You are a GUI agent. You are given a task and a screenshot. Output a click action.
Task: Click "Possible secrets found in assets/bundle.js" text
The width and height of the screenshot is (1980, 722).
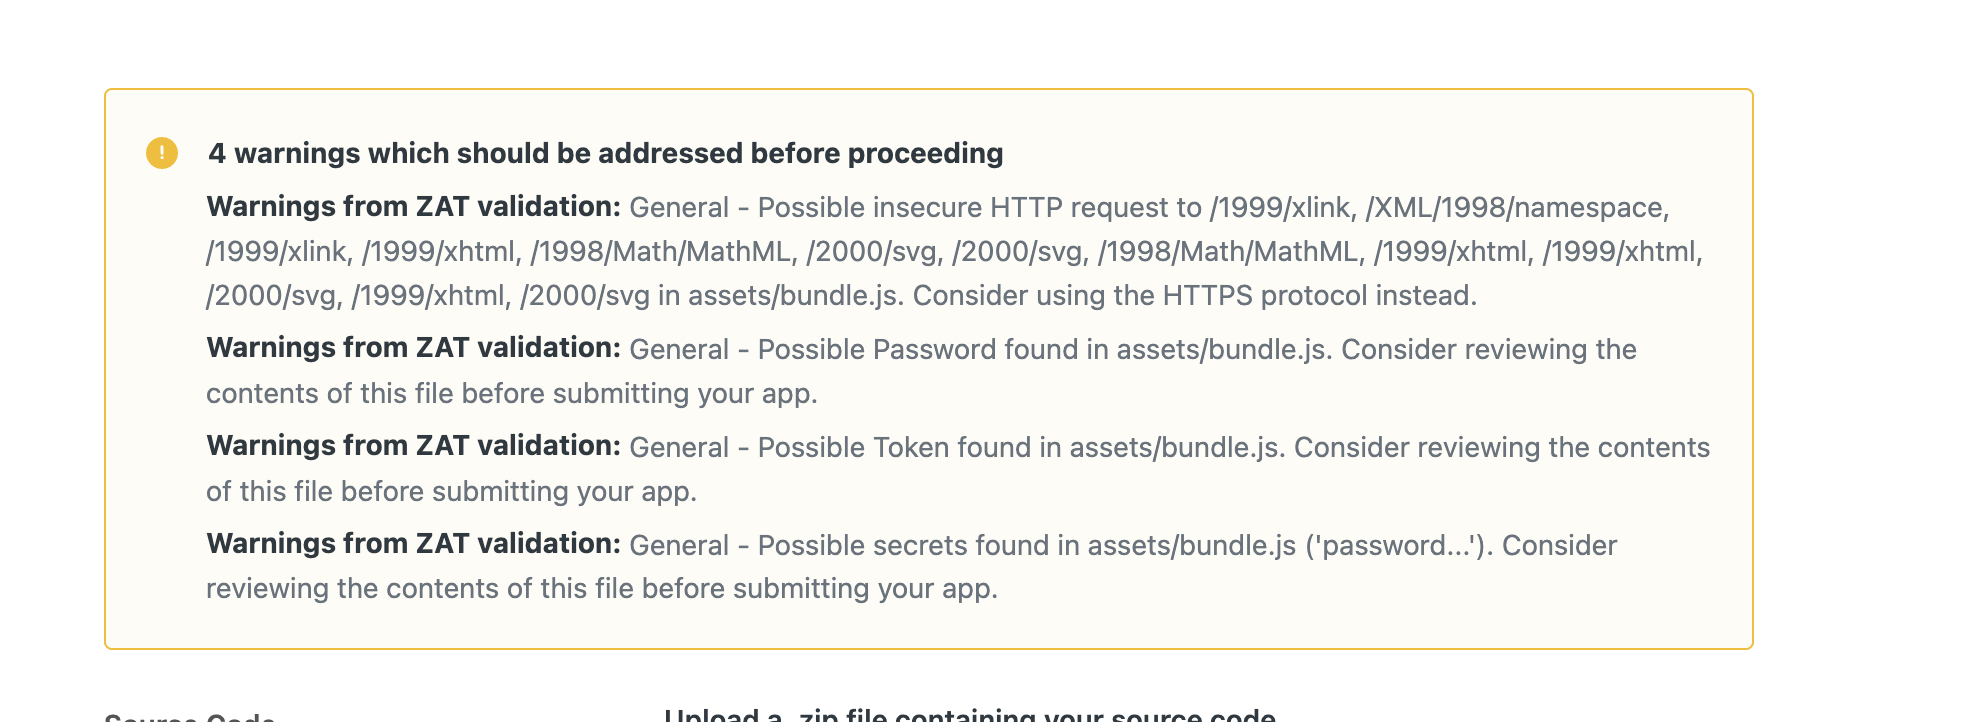click(1026, 545)
